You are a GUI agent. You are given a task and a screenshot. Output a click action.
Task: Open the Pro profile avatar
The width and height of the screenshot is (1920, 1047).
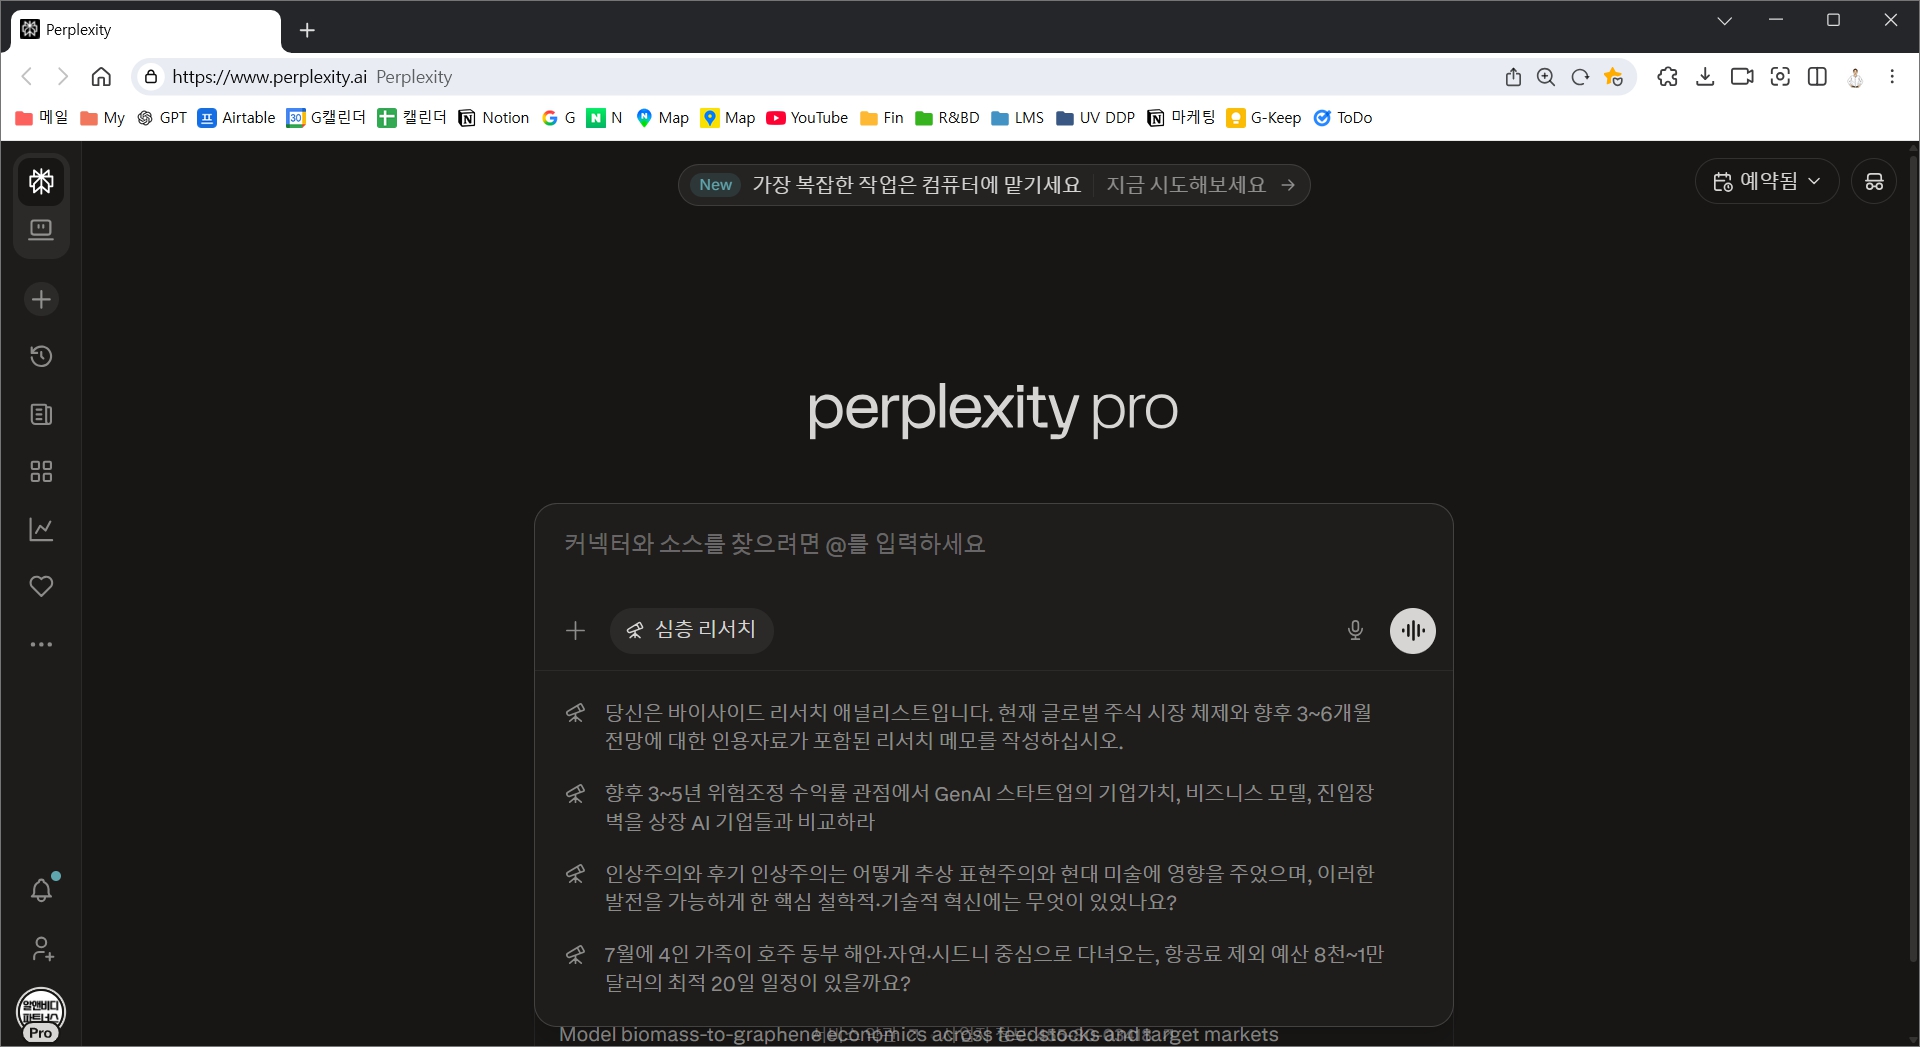pos(41,1014)
